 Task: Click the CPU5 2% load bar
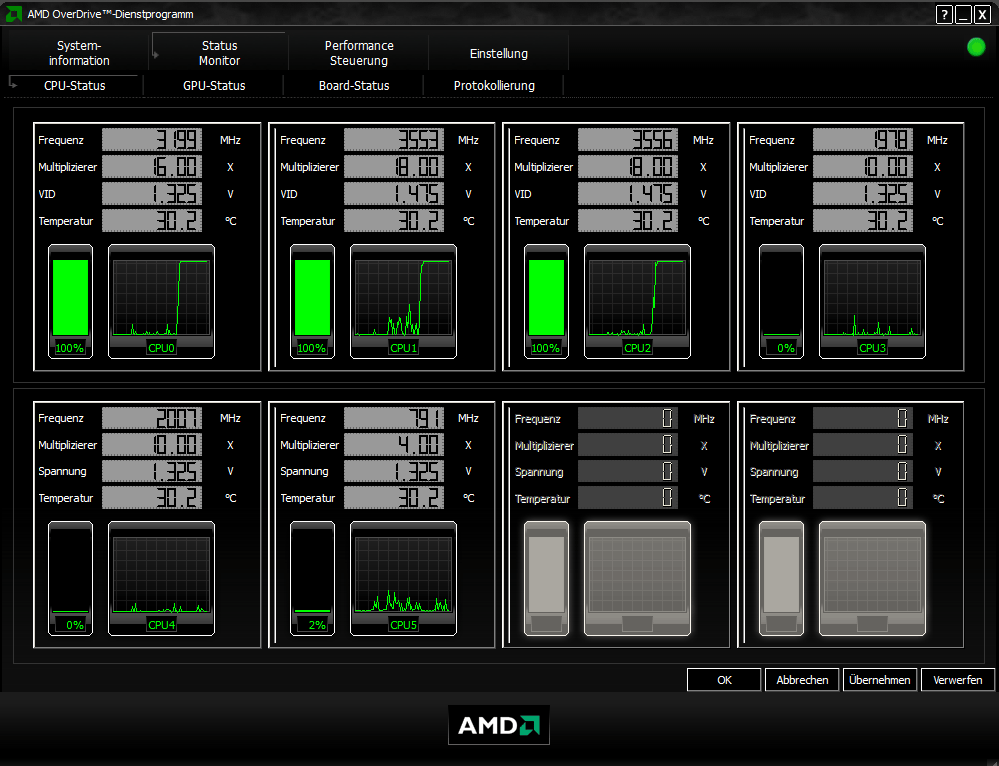tap(312, 579)
